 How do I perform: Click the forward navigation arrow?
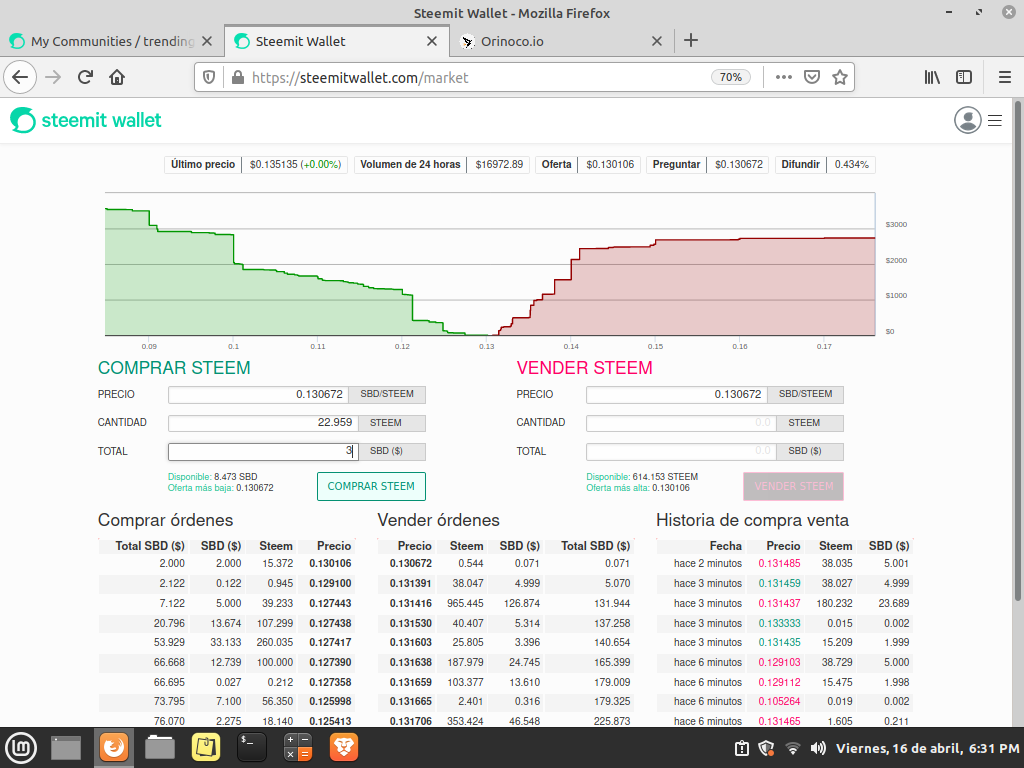(53, 77)
